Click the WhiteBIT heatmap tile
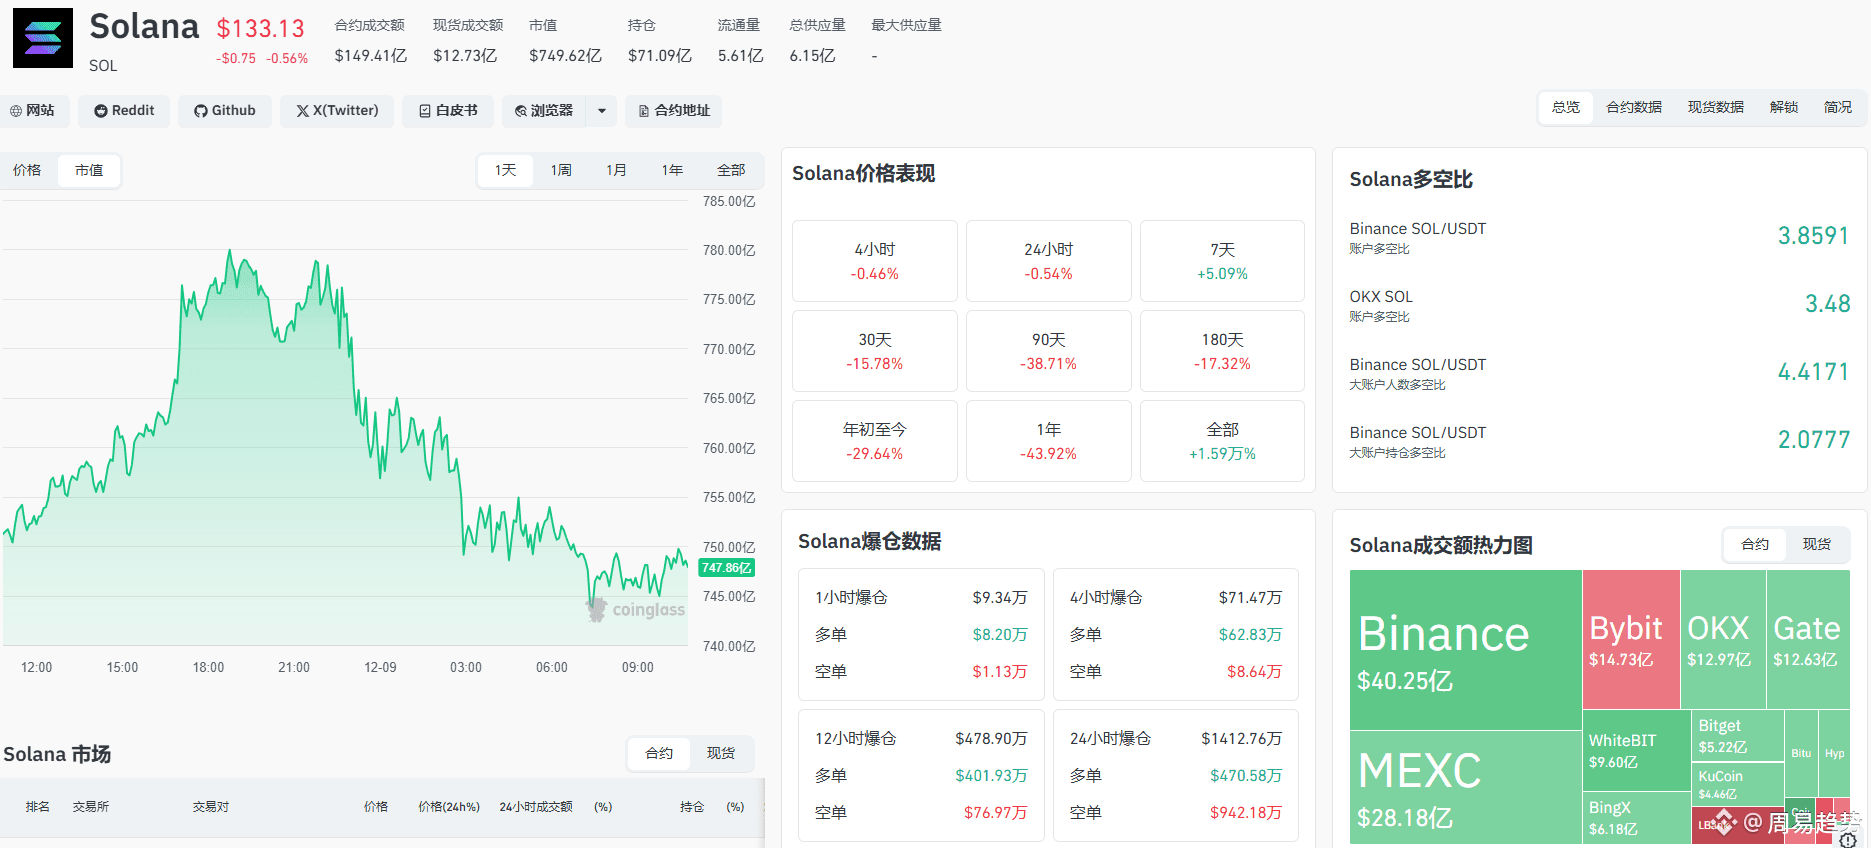The image size is (1871, 848). (x=1636, y=750)
